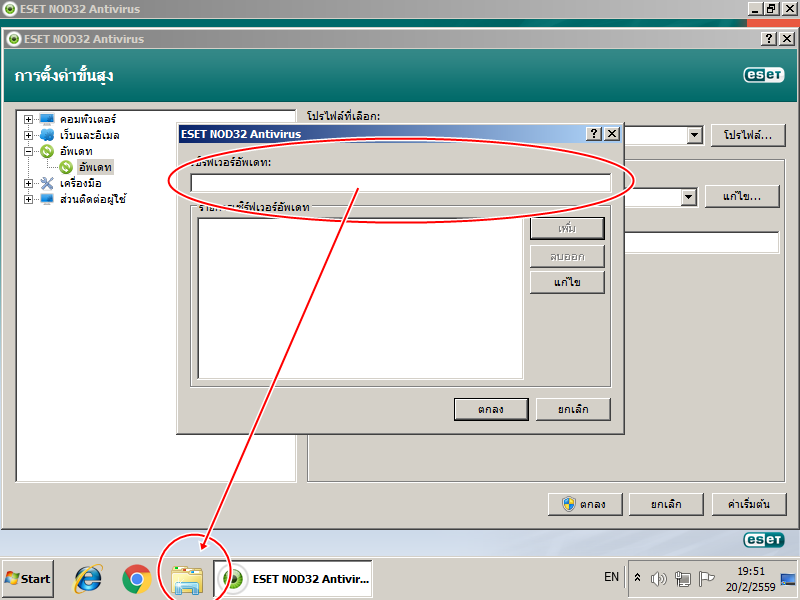Click the ลบออก (remove) button
The image size is (800, 600).
(x=567, y=256)
